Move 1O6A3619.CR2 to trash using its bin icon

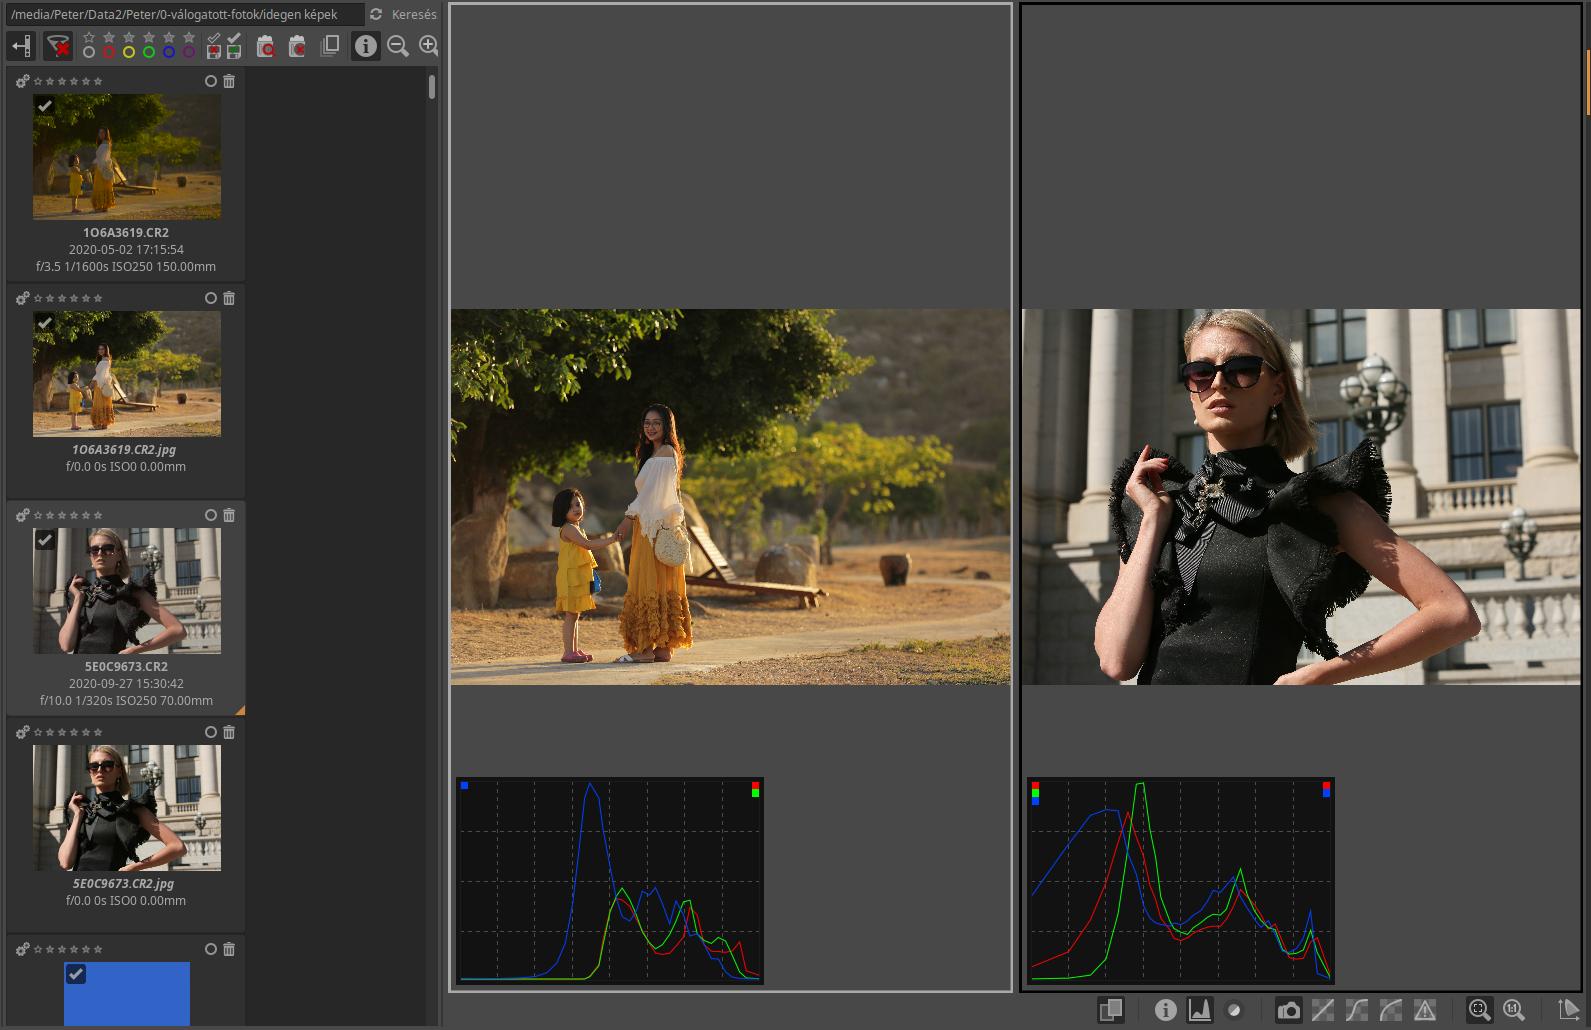click(x=229, y=81)
